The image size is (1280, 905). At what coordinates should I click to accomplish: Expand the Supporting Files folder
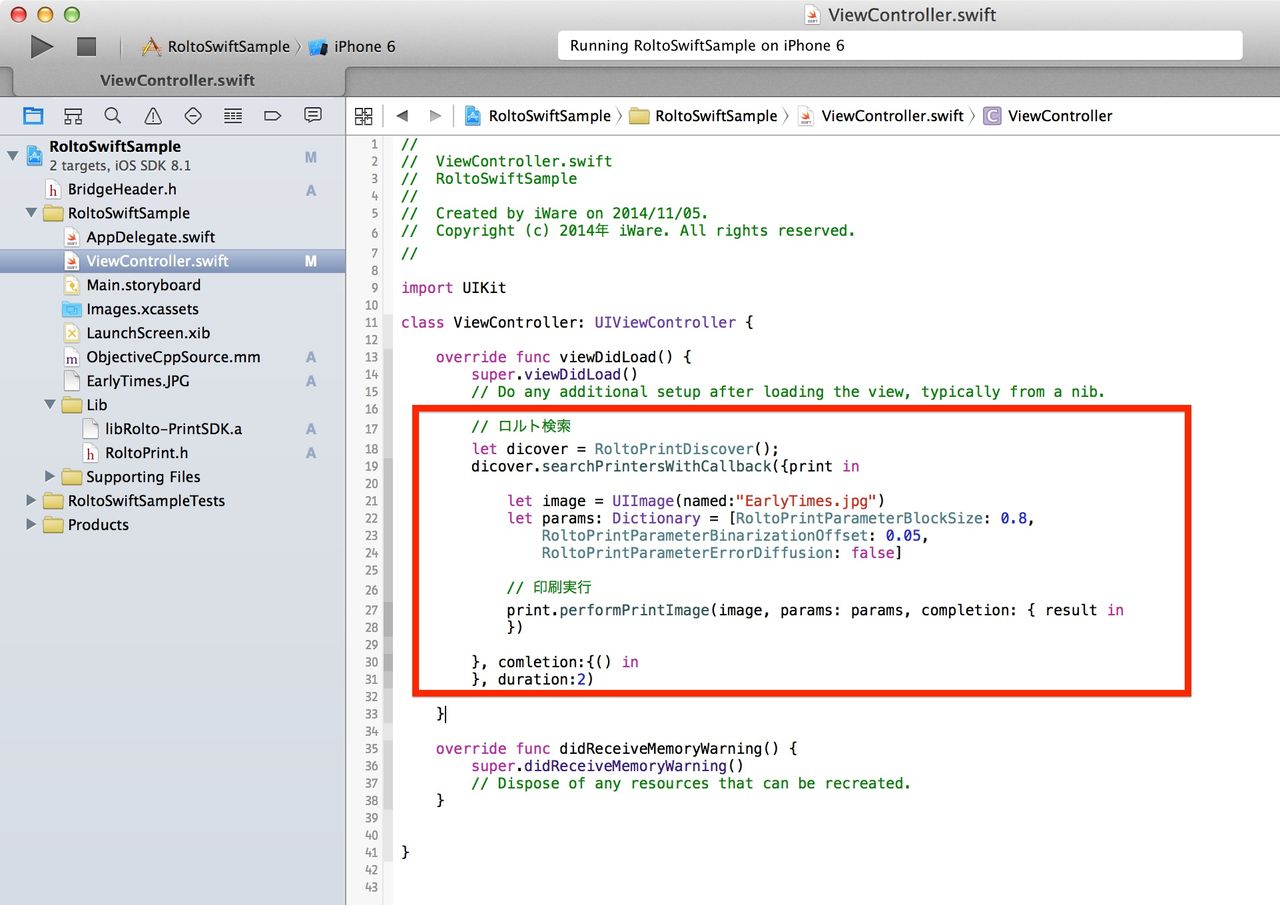[50, 477]
